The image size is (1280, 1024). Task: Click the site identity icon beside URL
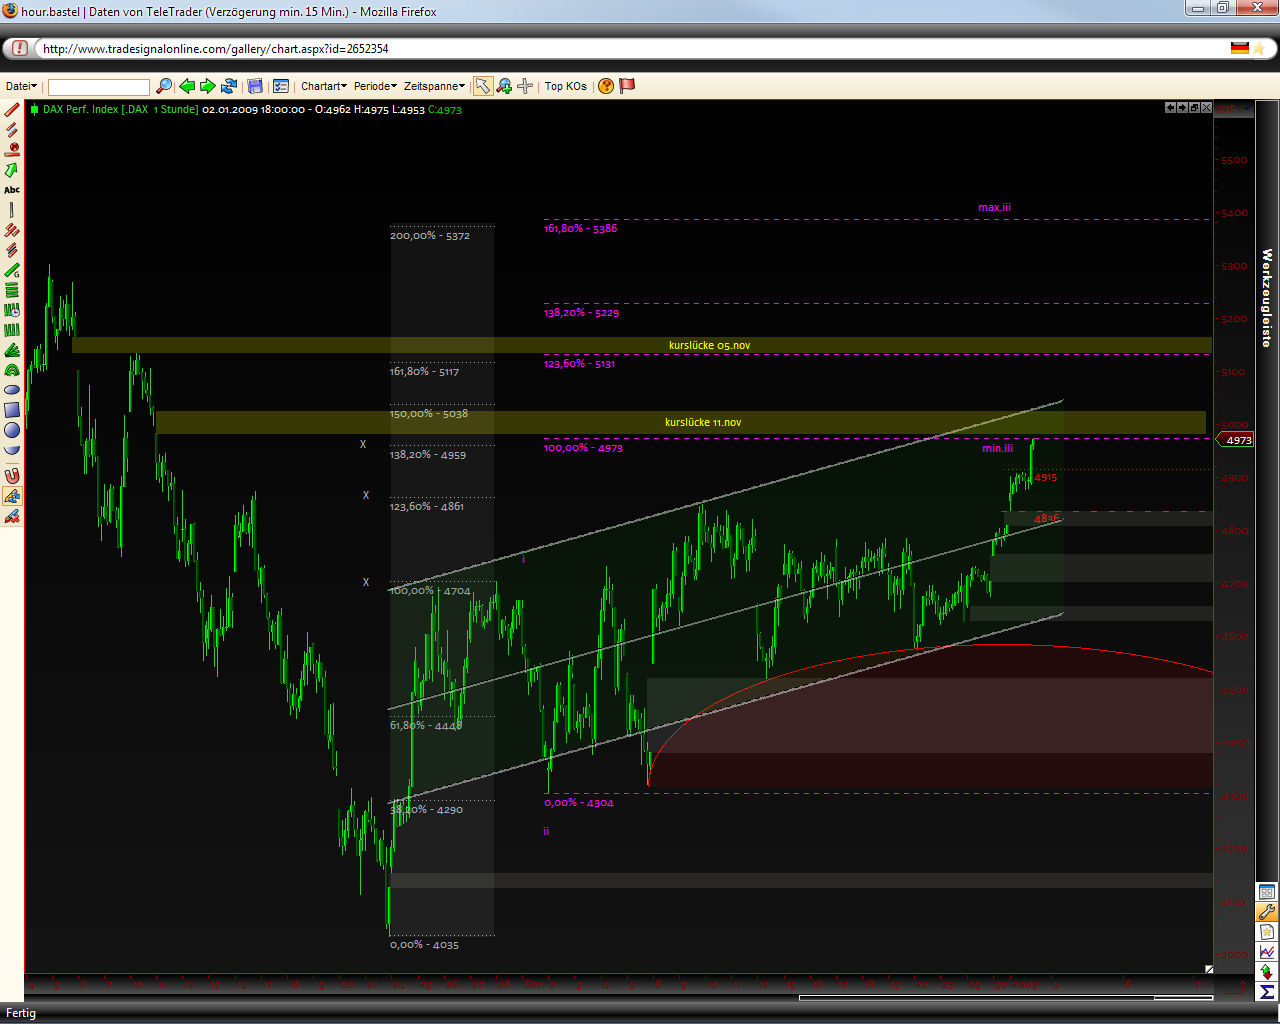coord(19,48)
